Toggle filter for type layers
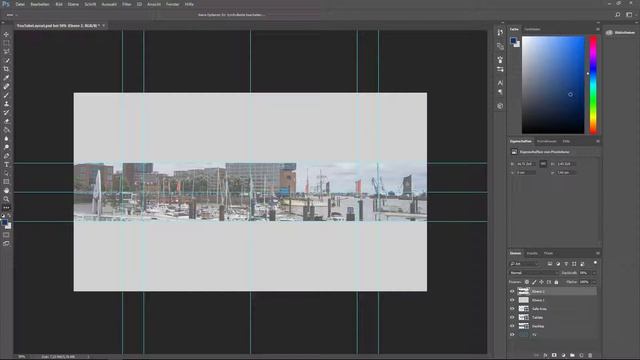 566,264
